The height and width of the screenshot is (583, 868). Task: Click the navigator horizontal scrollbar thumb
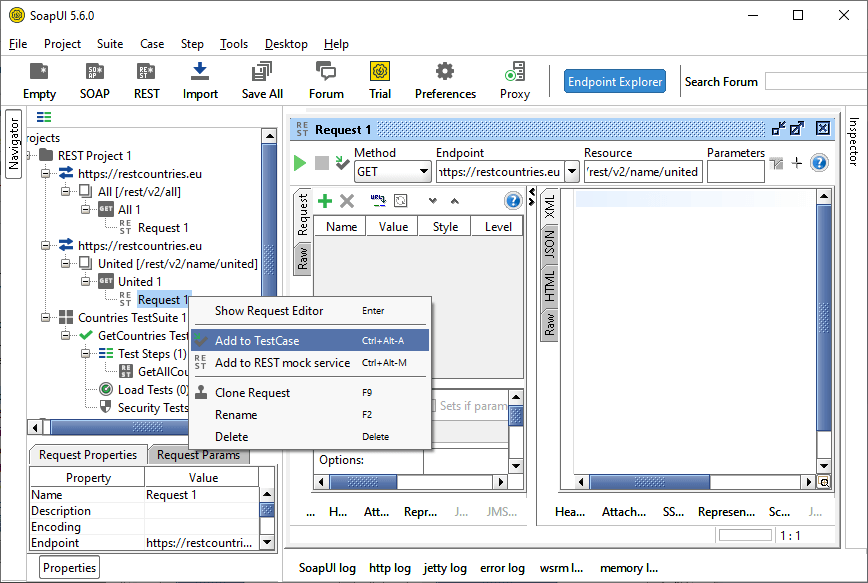tap(119, 427)
